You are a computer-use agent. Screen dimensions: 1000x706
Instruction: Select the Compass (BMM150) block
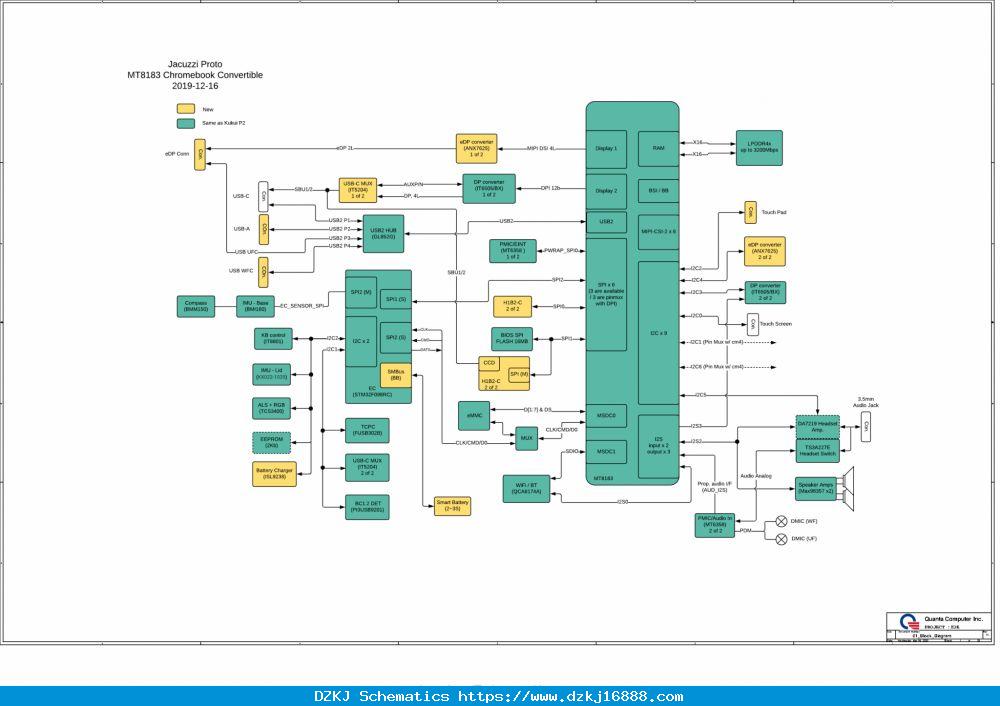pyautogui.click(x=196, y=307)
